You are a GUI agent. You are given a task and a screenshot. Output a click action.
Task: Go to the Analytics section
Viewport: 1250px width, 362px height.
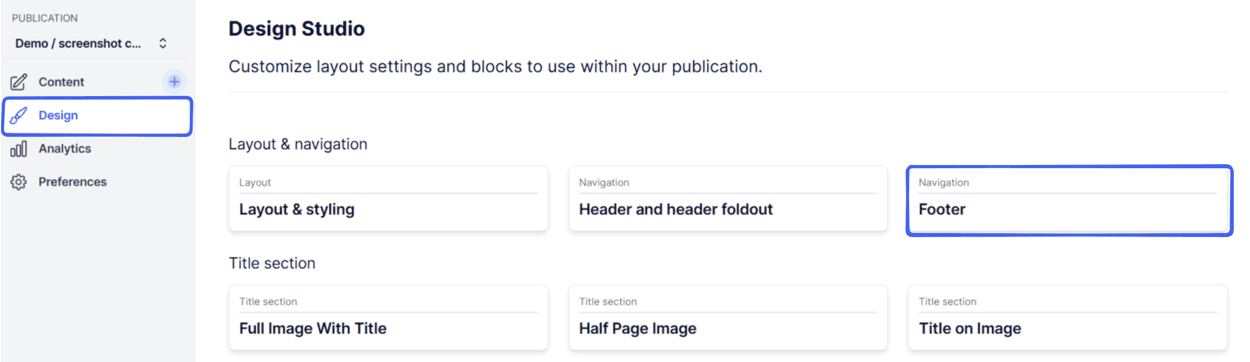[65, 149]
